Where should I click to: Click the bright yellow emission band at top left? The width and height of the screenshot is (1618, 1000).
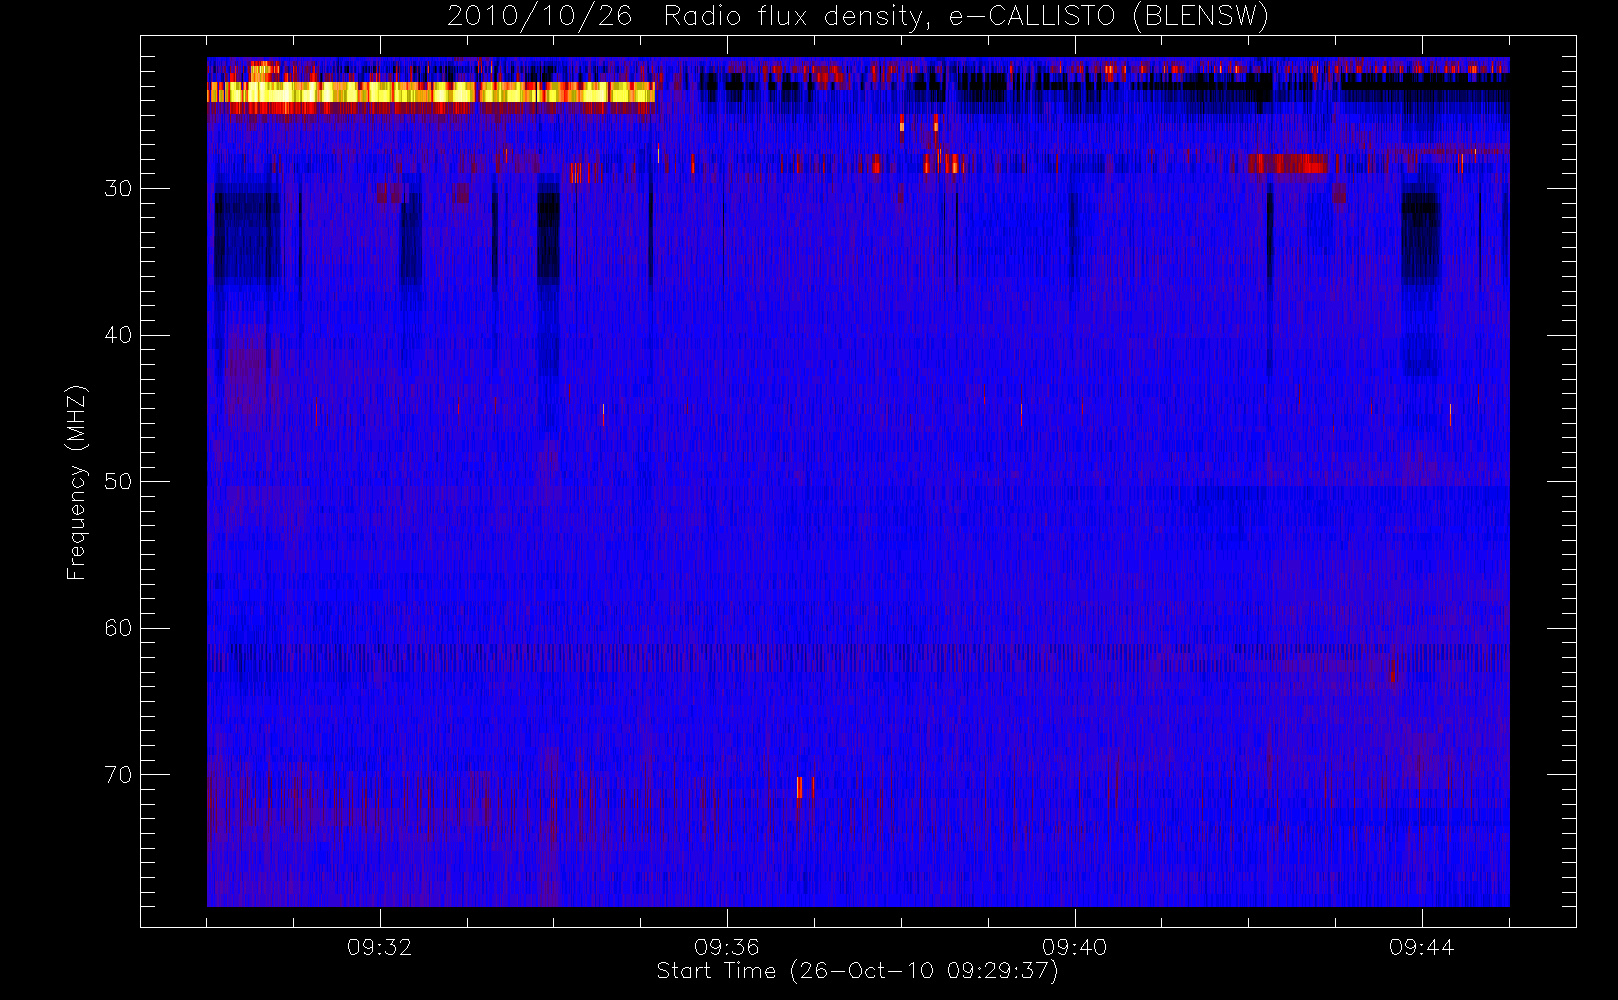point(431,92)
